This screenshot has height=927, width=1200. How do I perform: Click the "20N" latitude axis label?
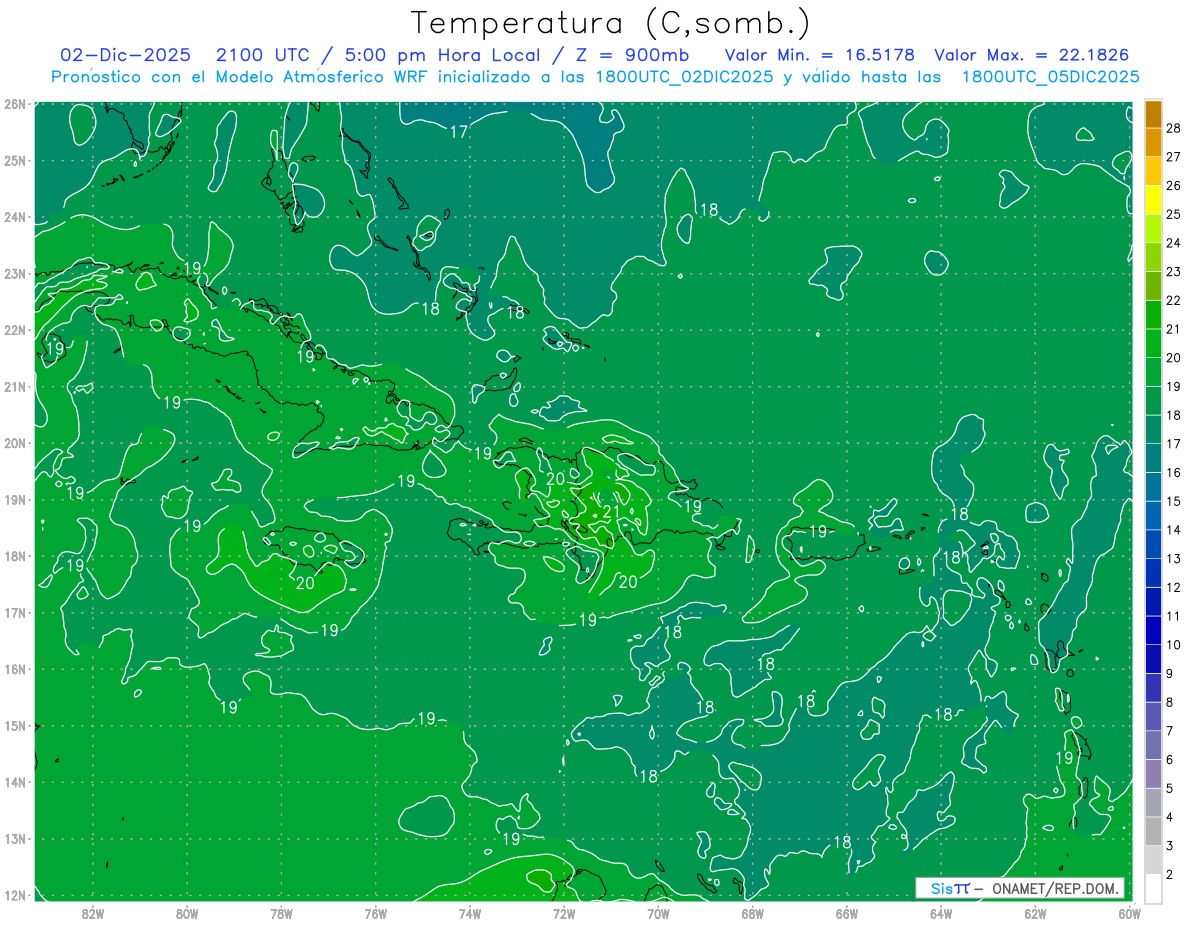tap(15, 443)
